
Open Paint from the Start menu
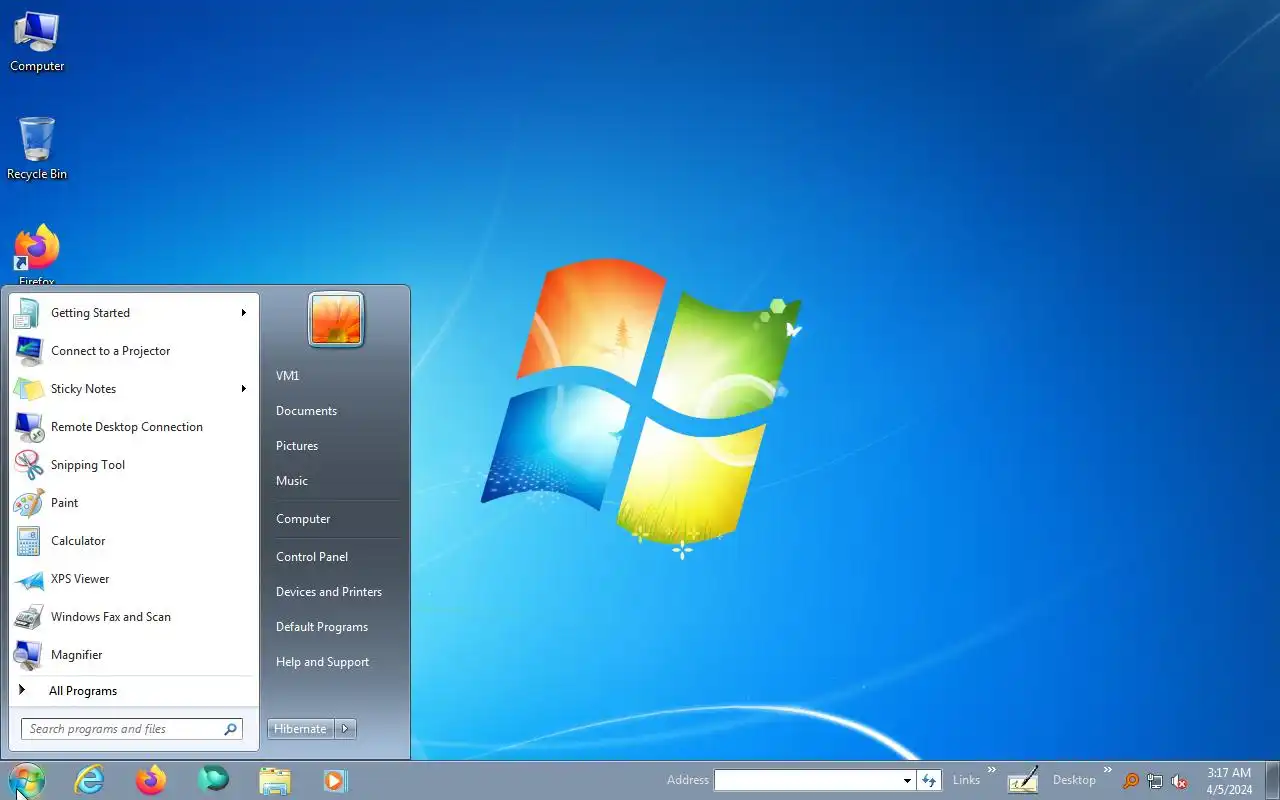134,503
